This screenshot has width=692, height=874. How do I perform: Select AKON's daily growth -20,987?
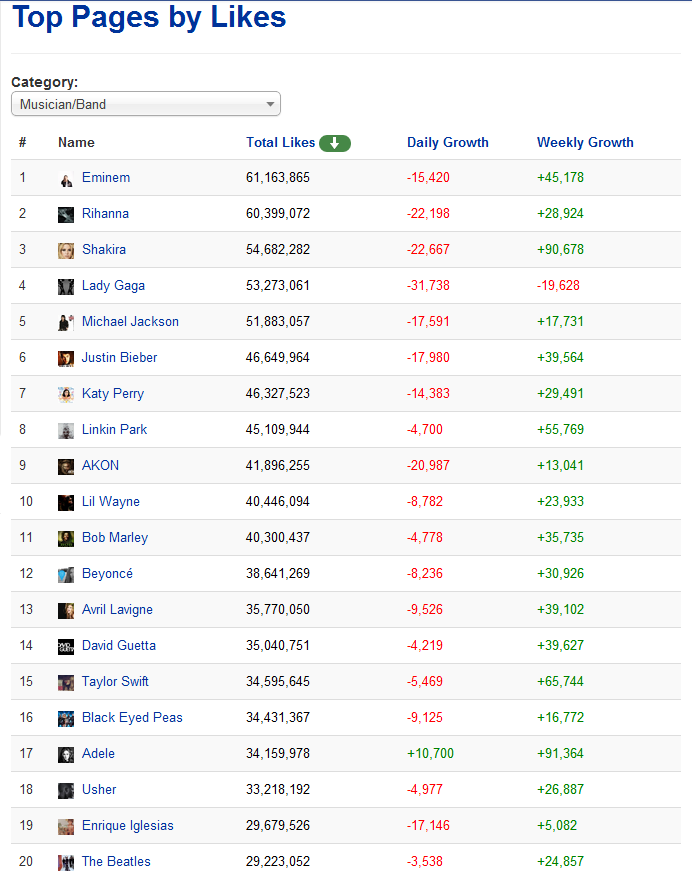click(x=428, y=465)
